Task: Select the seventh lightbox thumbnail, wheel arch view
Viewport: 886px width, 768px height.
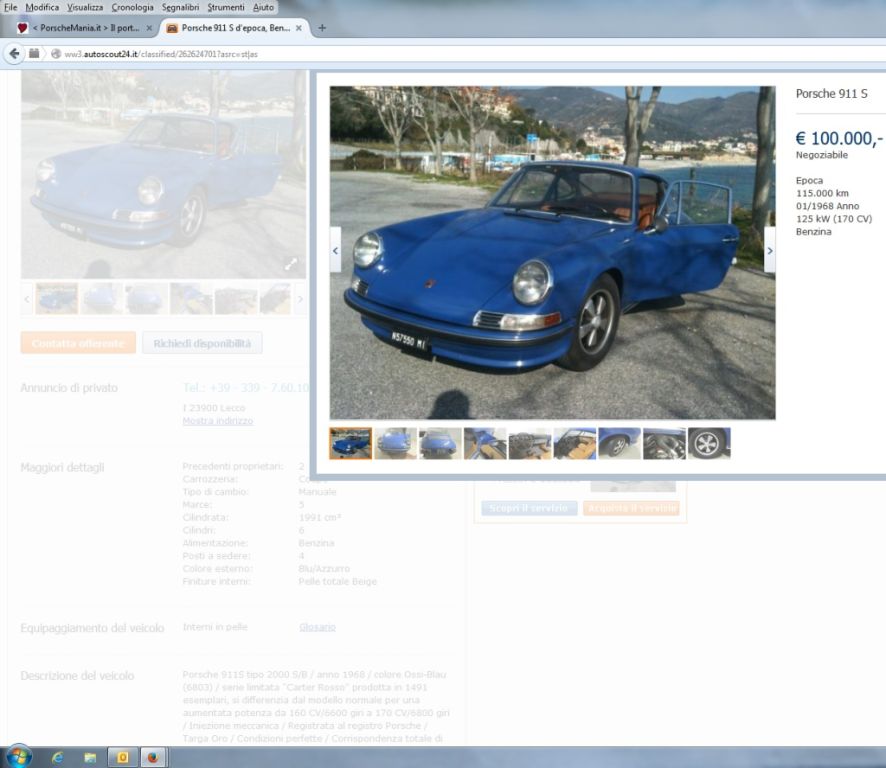Action: click(x=619, y=443)
